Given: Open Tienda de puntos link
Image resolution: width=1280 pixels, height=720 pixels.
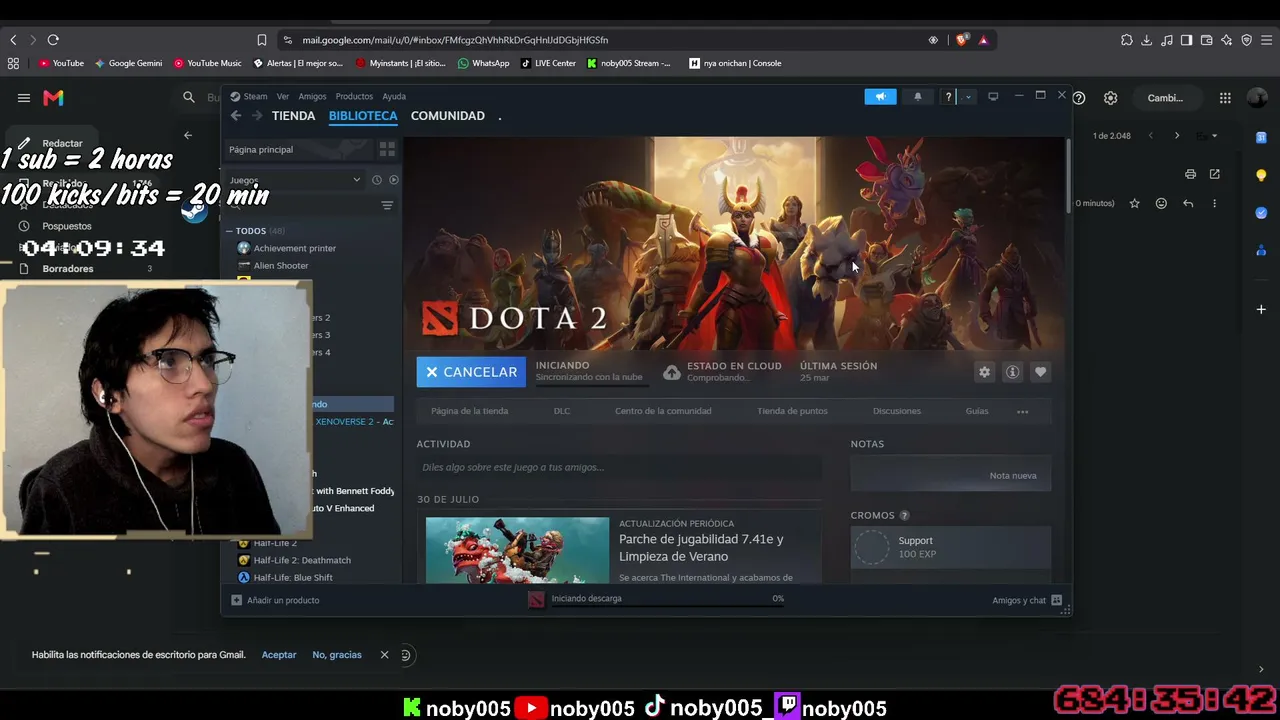Looking at the screenshot, I should point(792,411).
